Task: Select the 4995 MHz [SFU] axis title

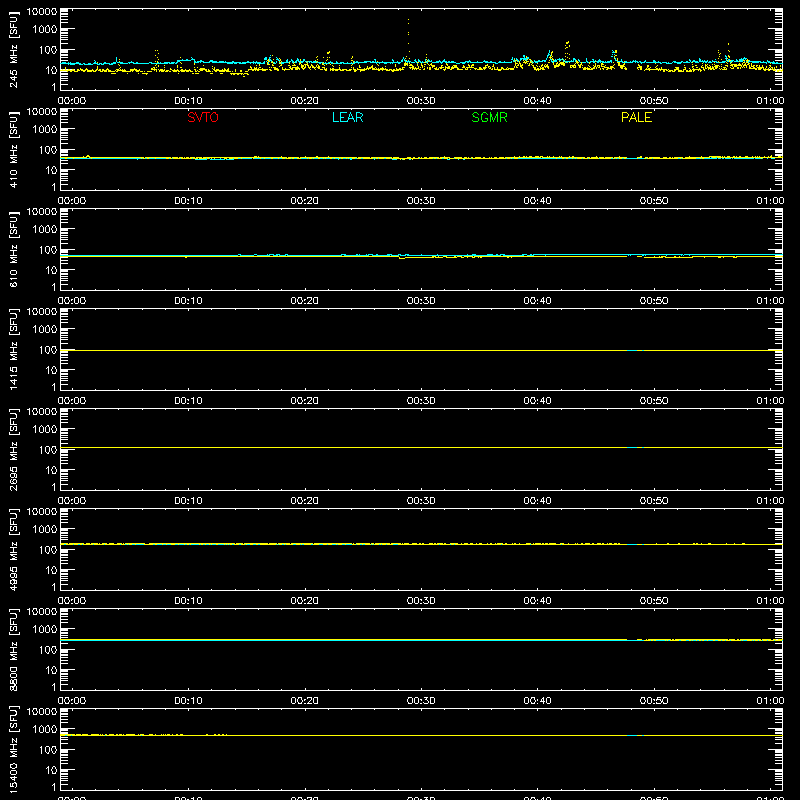Action: (x=13, y=550)
